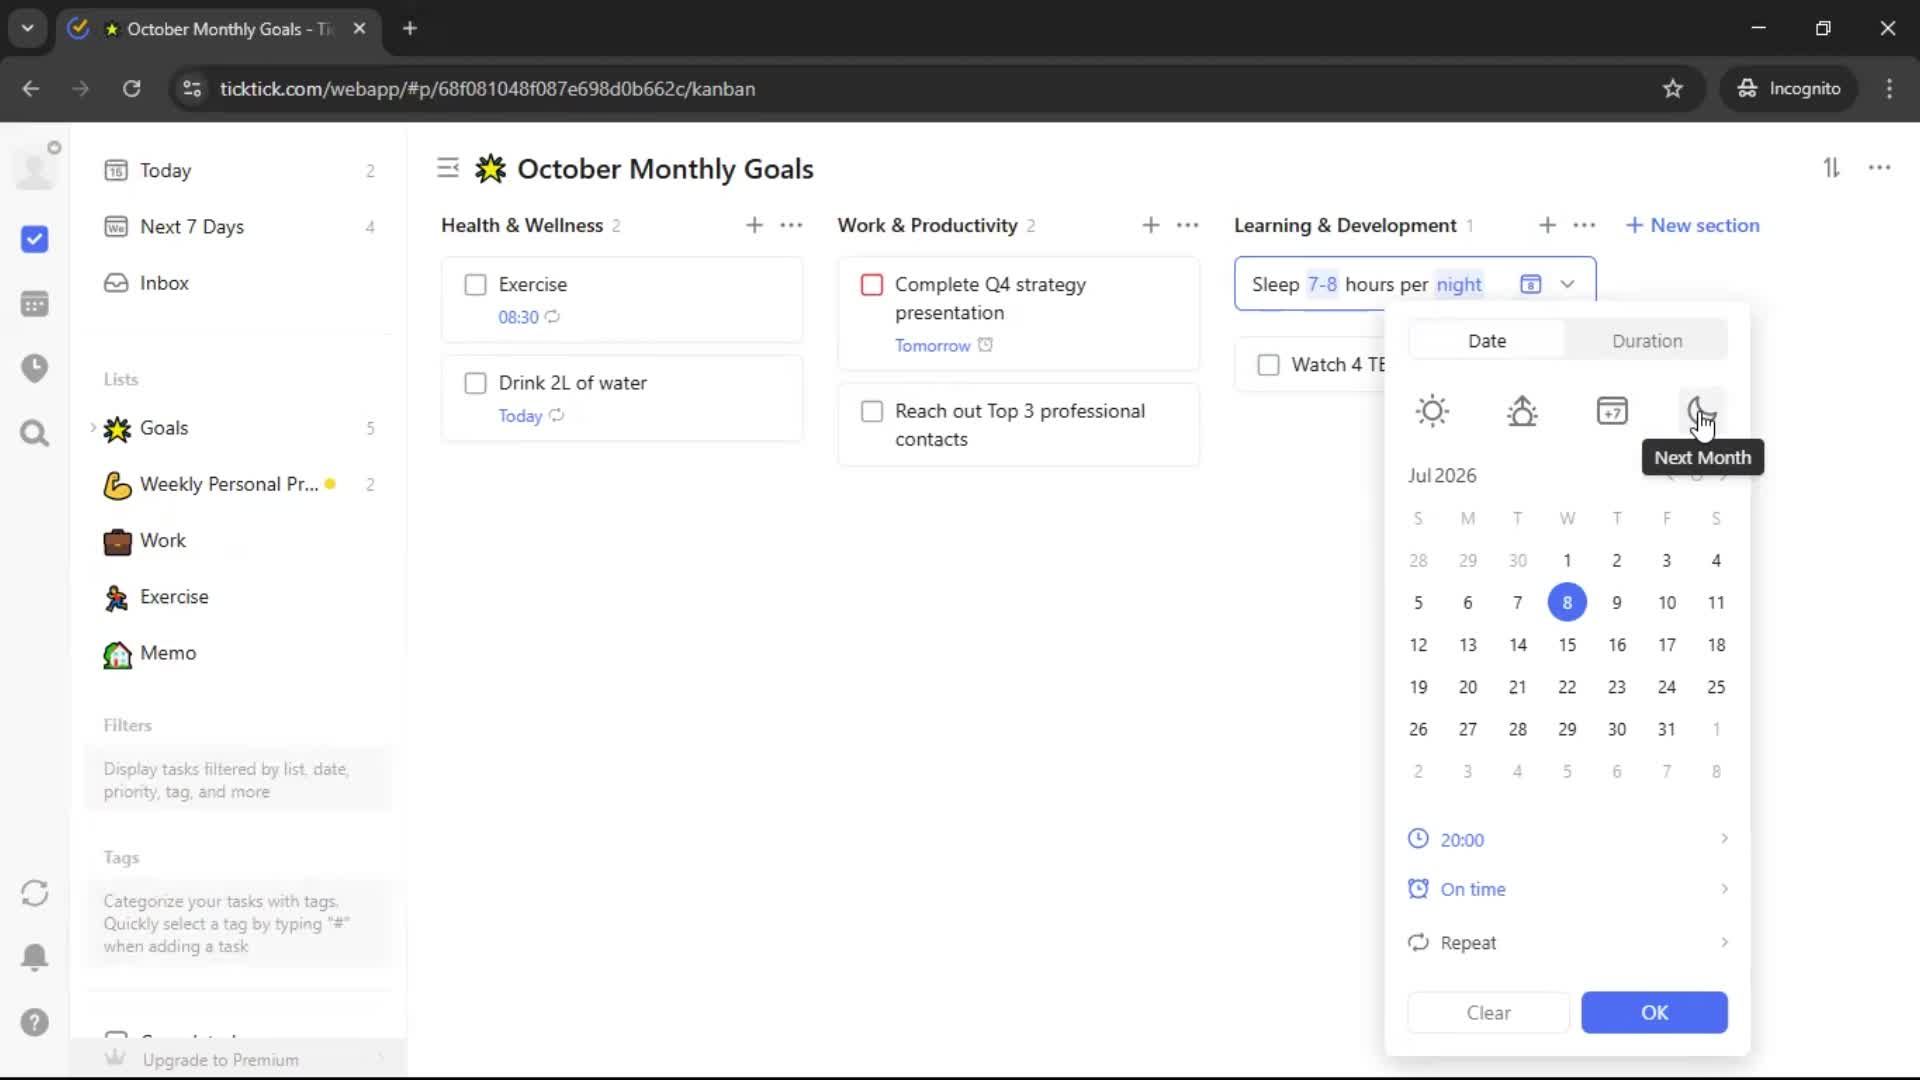This screenshot has width=1920, height=1080.
Task: Click the sort icon at top right
Action: point(1831,168)
